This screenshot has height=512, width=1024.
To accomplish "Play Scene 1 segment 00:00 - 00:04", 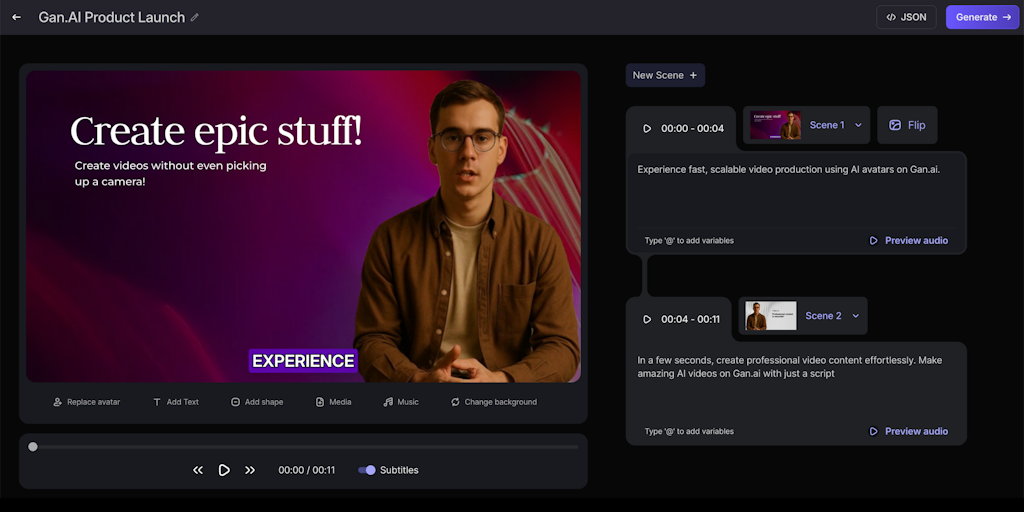I will [x=647, y=129].
